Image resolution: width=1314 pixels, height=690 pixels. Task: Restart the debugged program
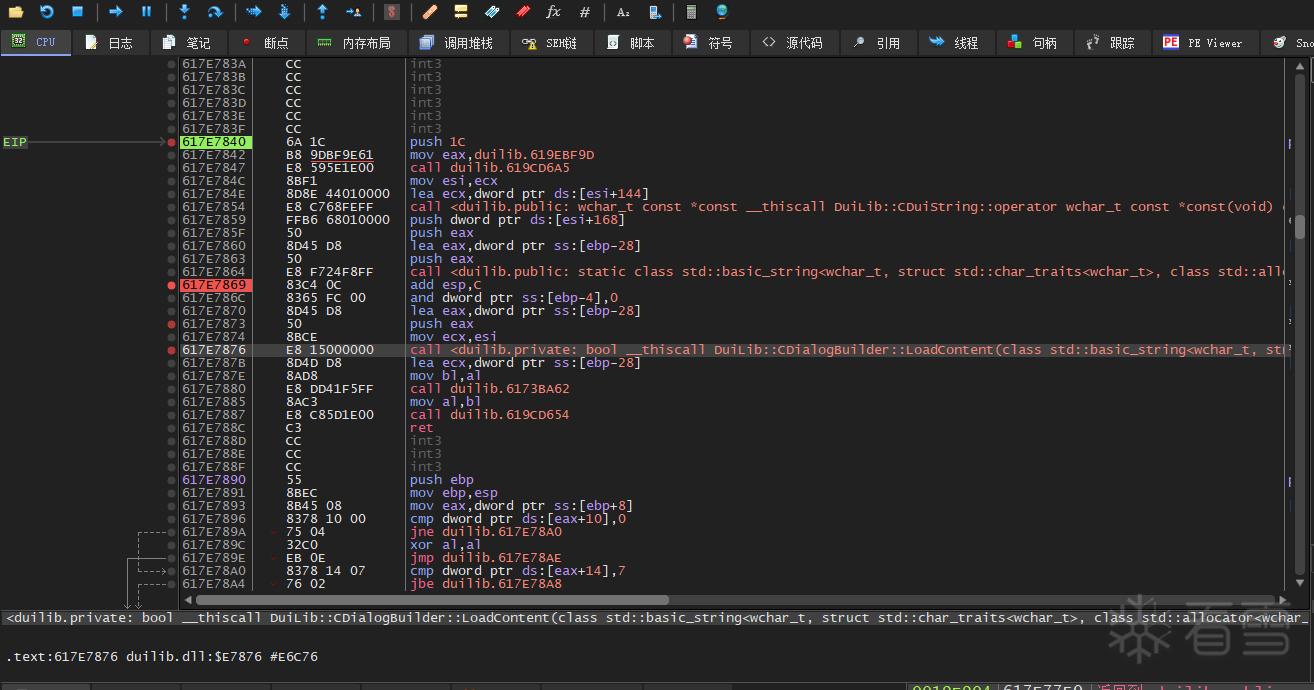point(47,12)
